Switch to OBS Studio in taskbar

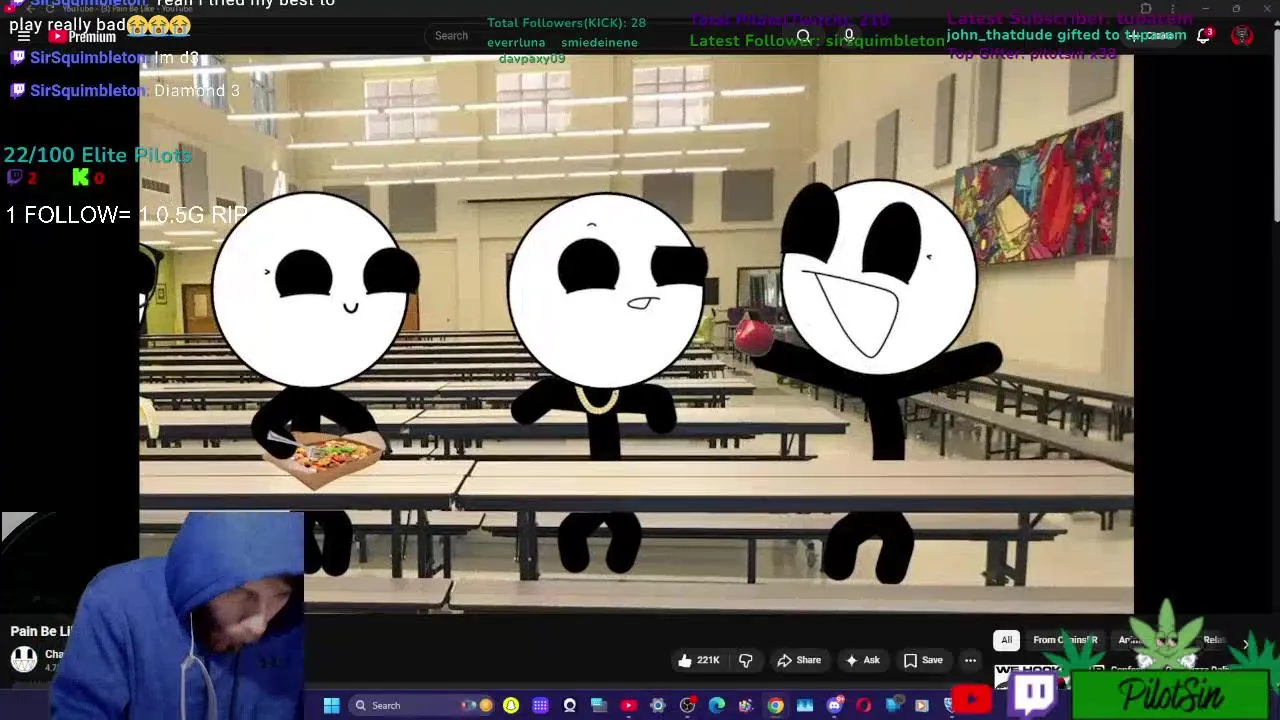coord(687,705)
